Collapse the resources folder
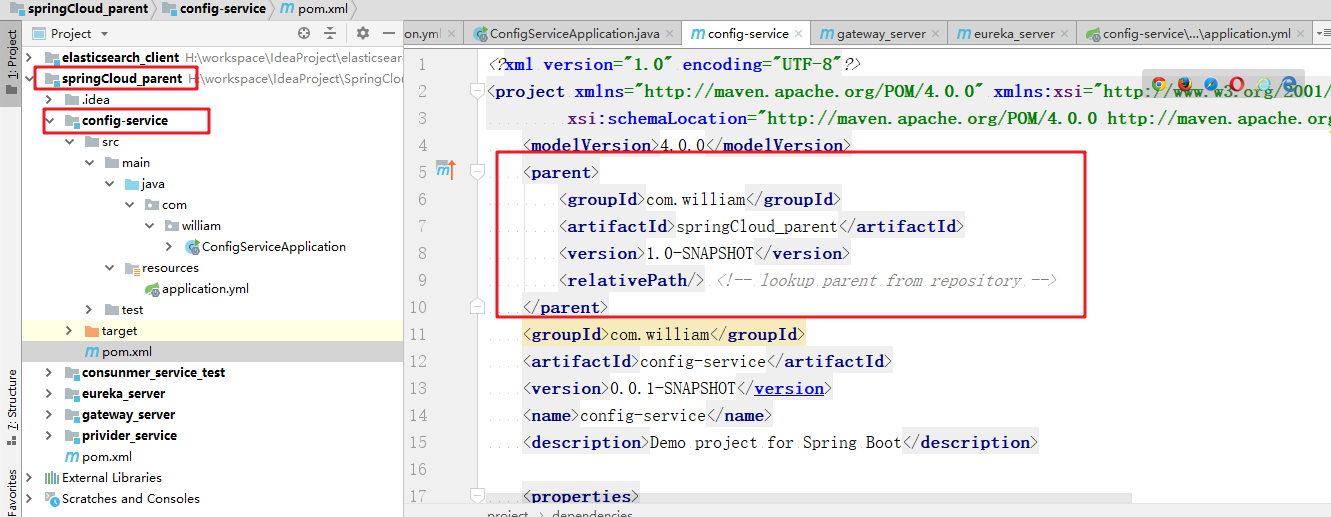1331x517 pixels. tap(109, 267)
